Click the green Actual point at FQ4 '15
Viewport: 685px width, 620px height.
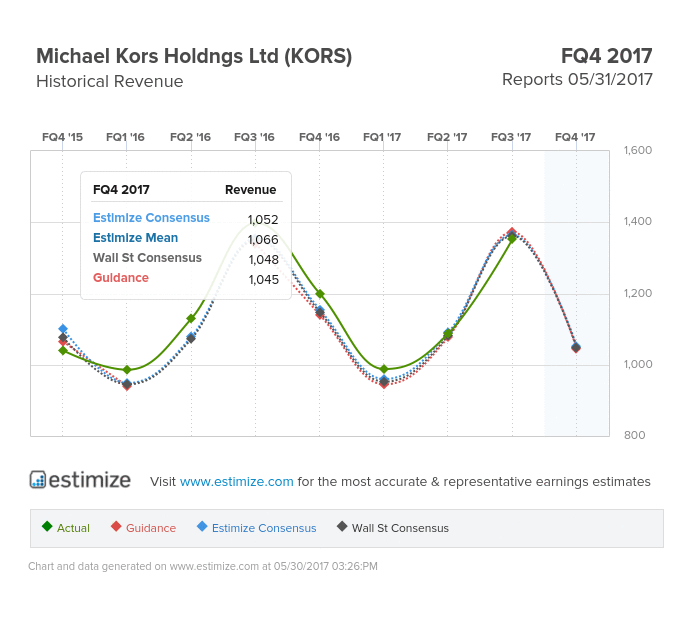tap(63, 350)
